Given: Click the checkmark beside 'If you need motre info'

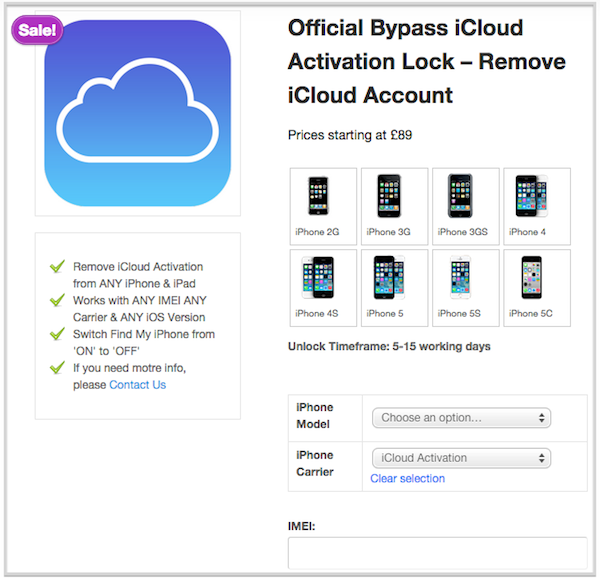Looking at the screenshot, I should coord(57,367).
